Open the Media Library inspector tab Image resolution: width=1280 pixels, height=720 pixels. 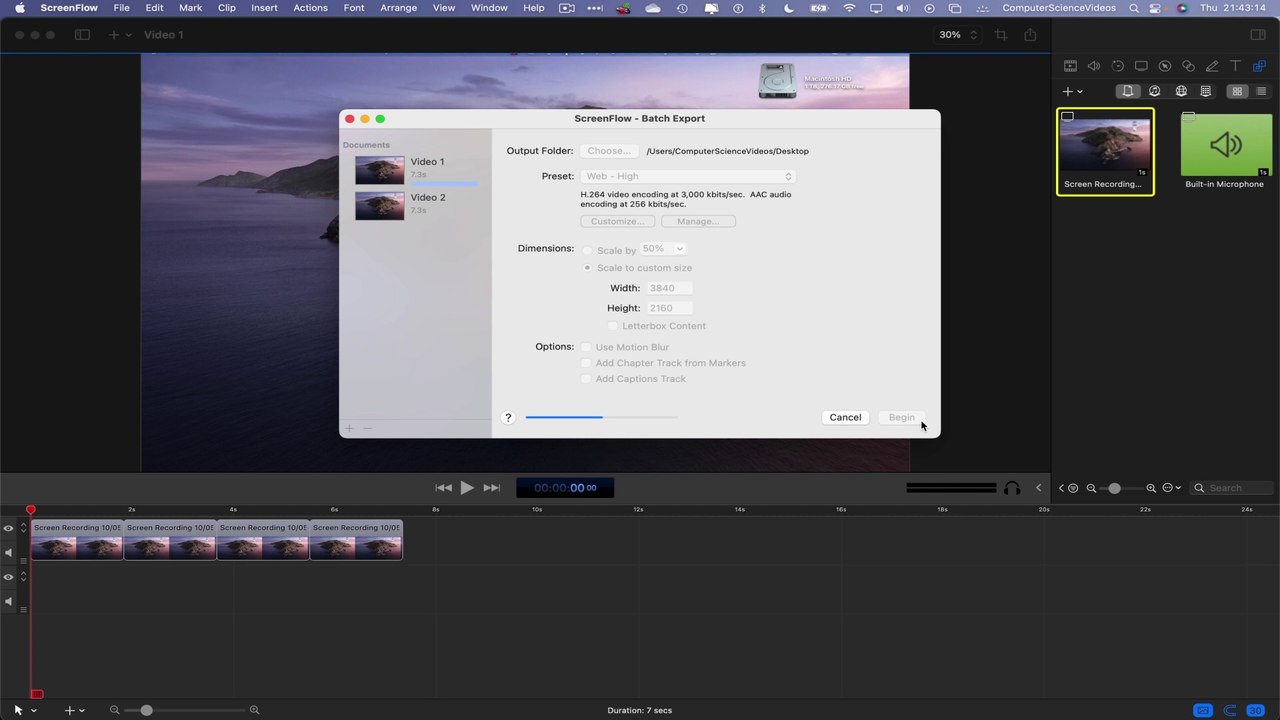tap(1259, 66)
